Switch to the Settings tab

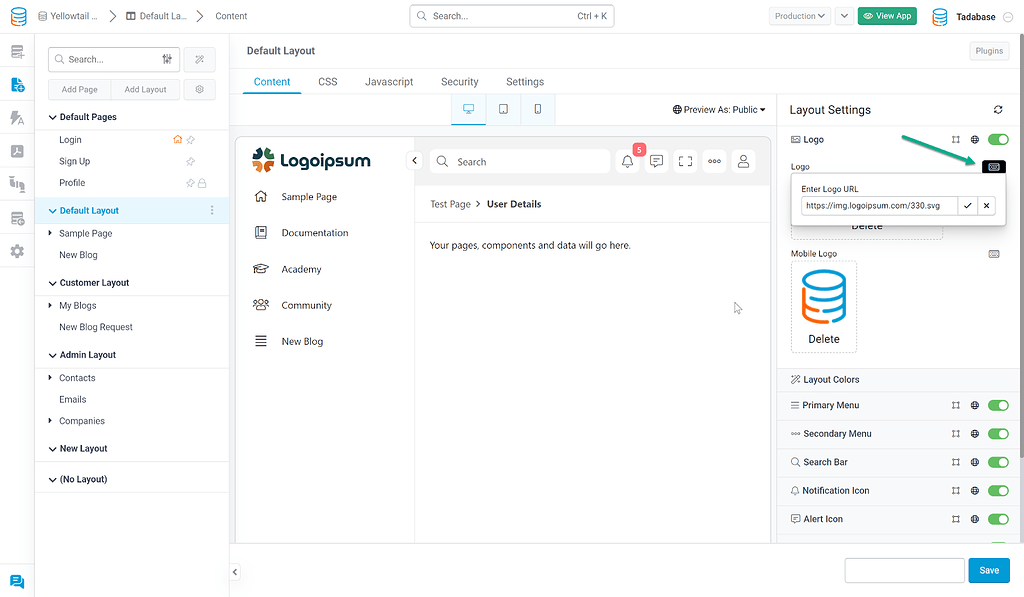(x=525, y=82)
